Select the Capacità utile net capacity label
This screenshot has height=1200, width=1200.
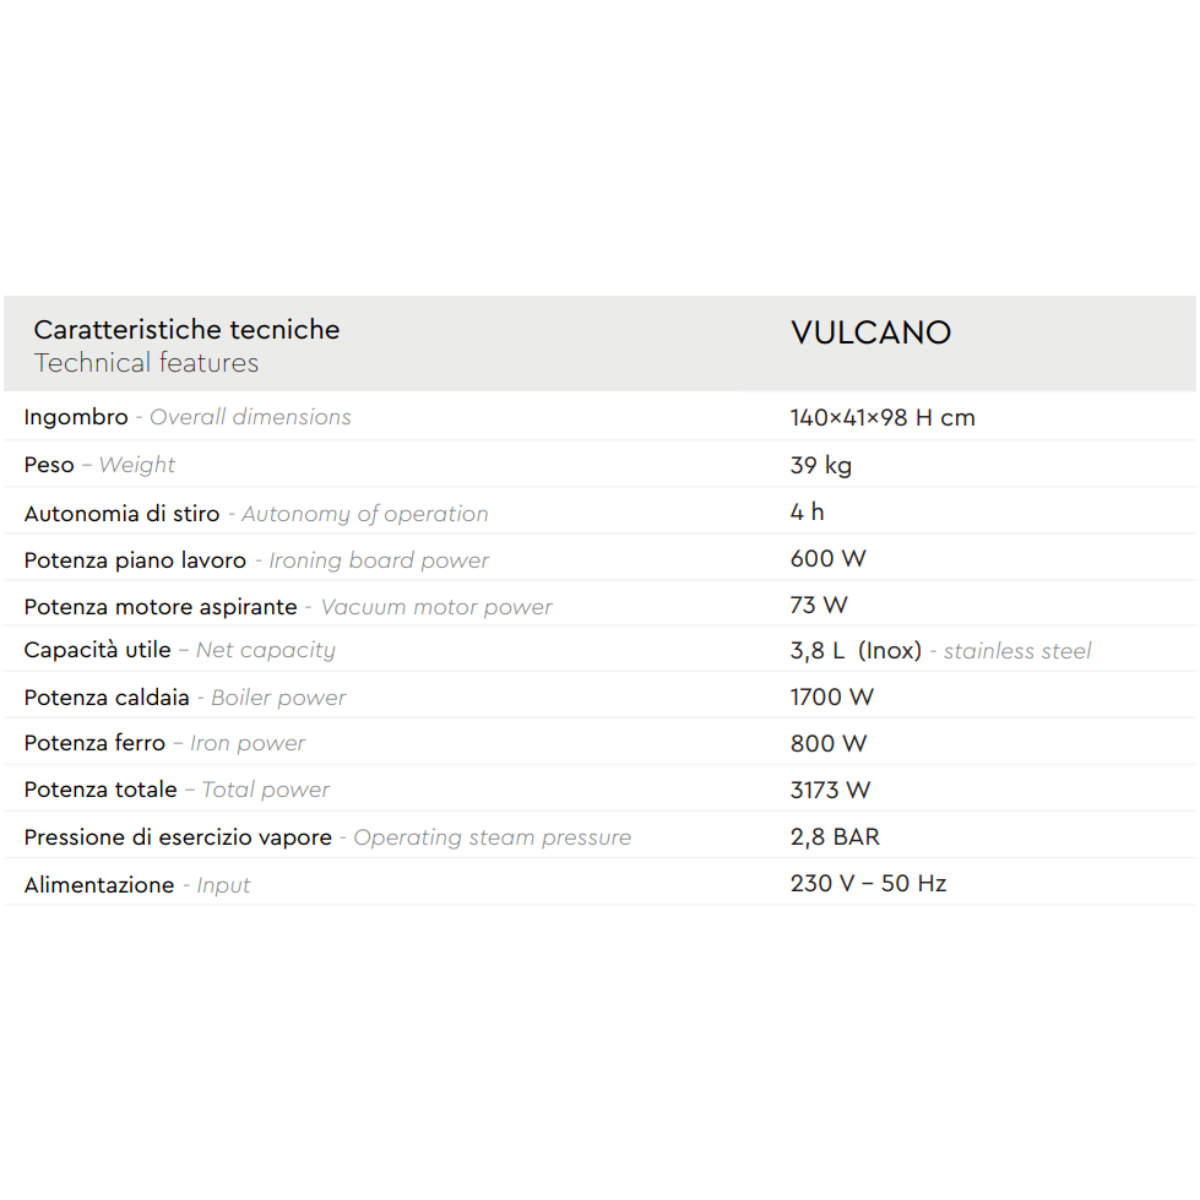pos(179,650)
